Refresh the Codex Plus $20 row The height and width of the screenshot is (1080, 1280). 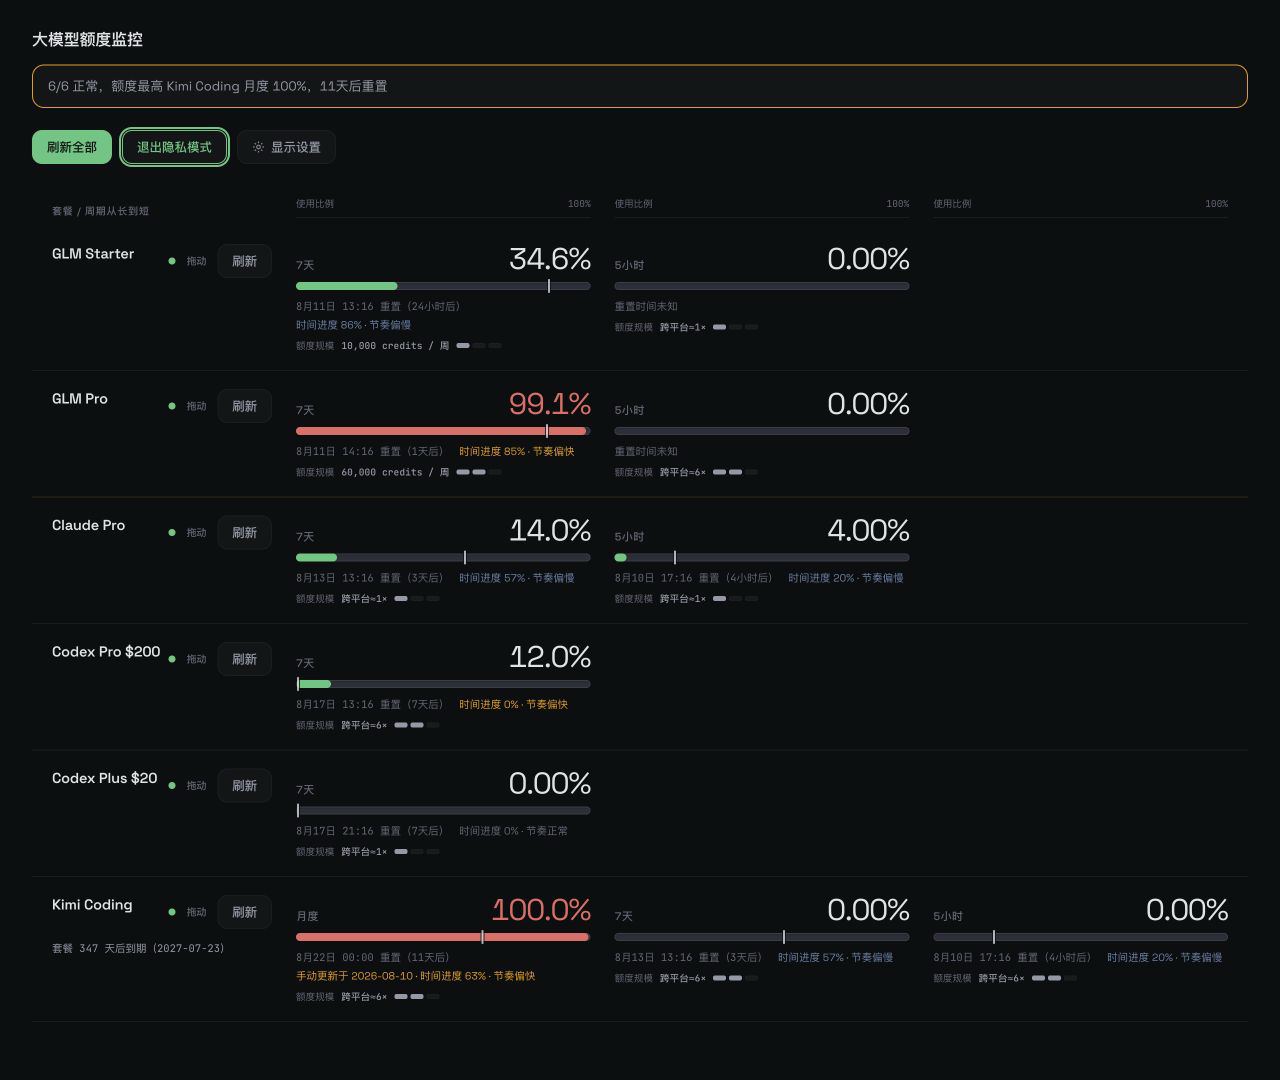pos(244,786)
